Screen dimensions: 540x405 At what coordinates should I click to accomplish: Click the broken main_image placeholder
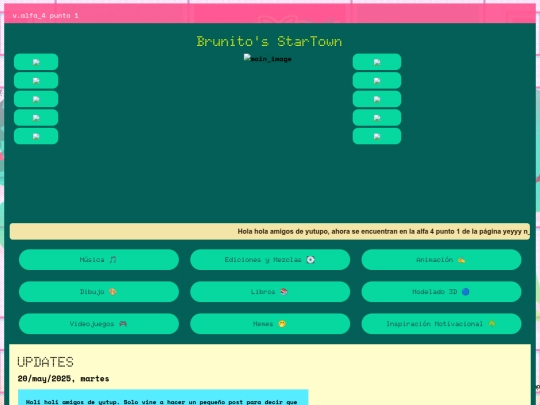tap(268, 59)
